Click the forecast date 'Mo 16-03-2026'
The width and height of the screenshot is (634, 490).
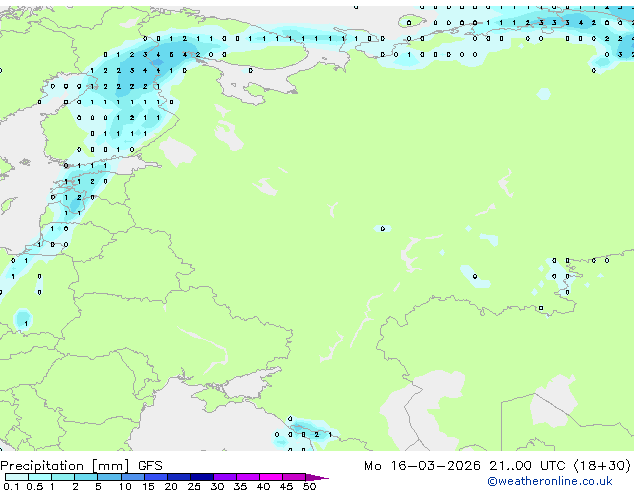click(x=422, y=466)
